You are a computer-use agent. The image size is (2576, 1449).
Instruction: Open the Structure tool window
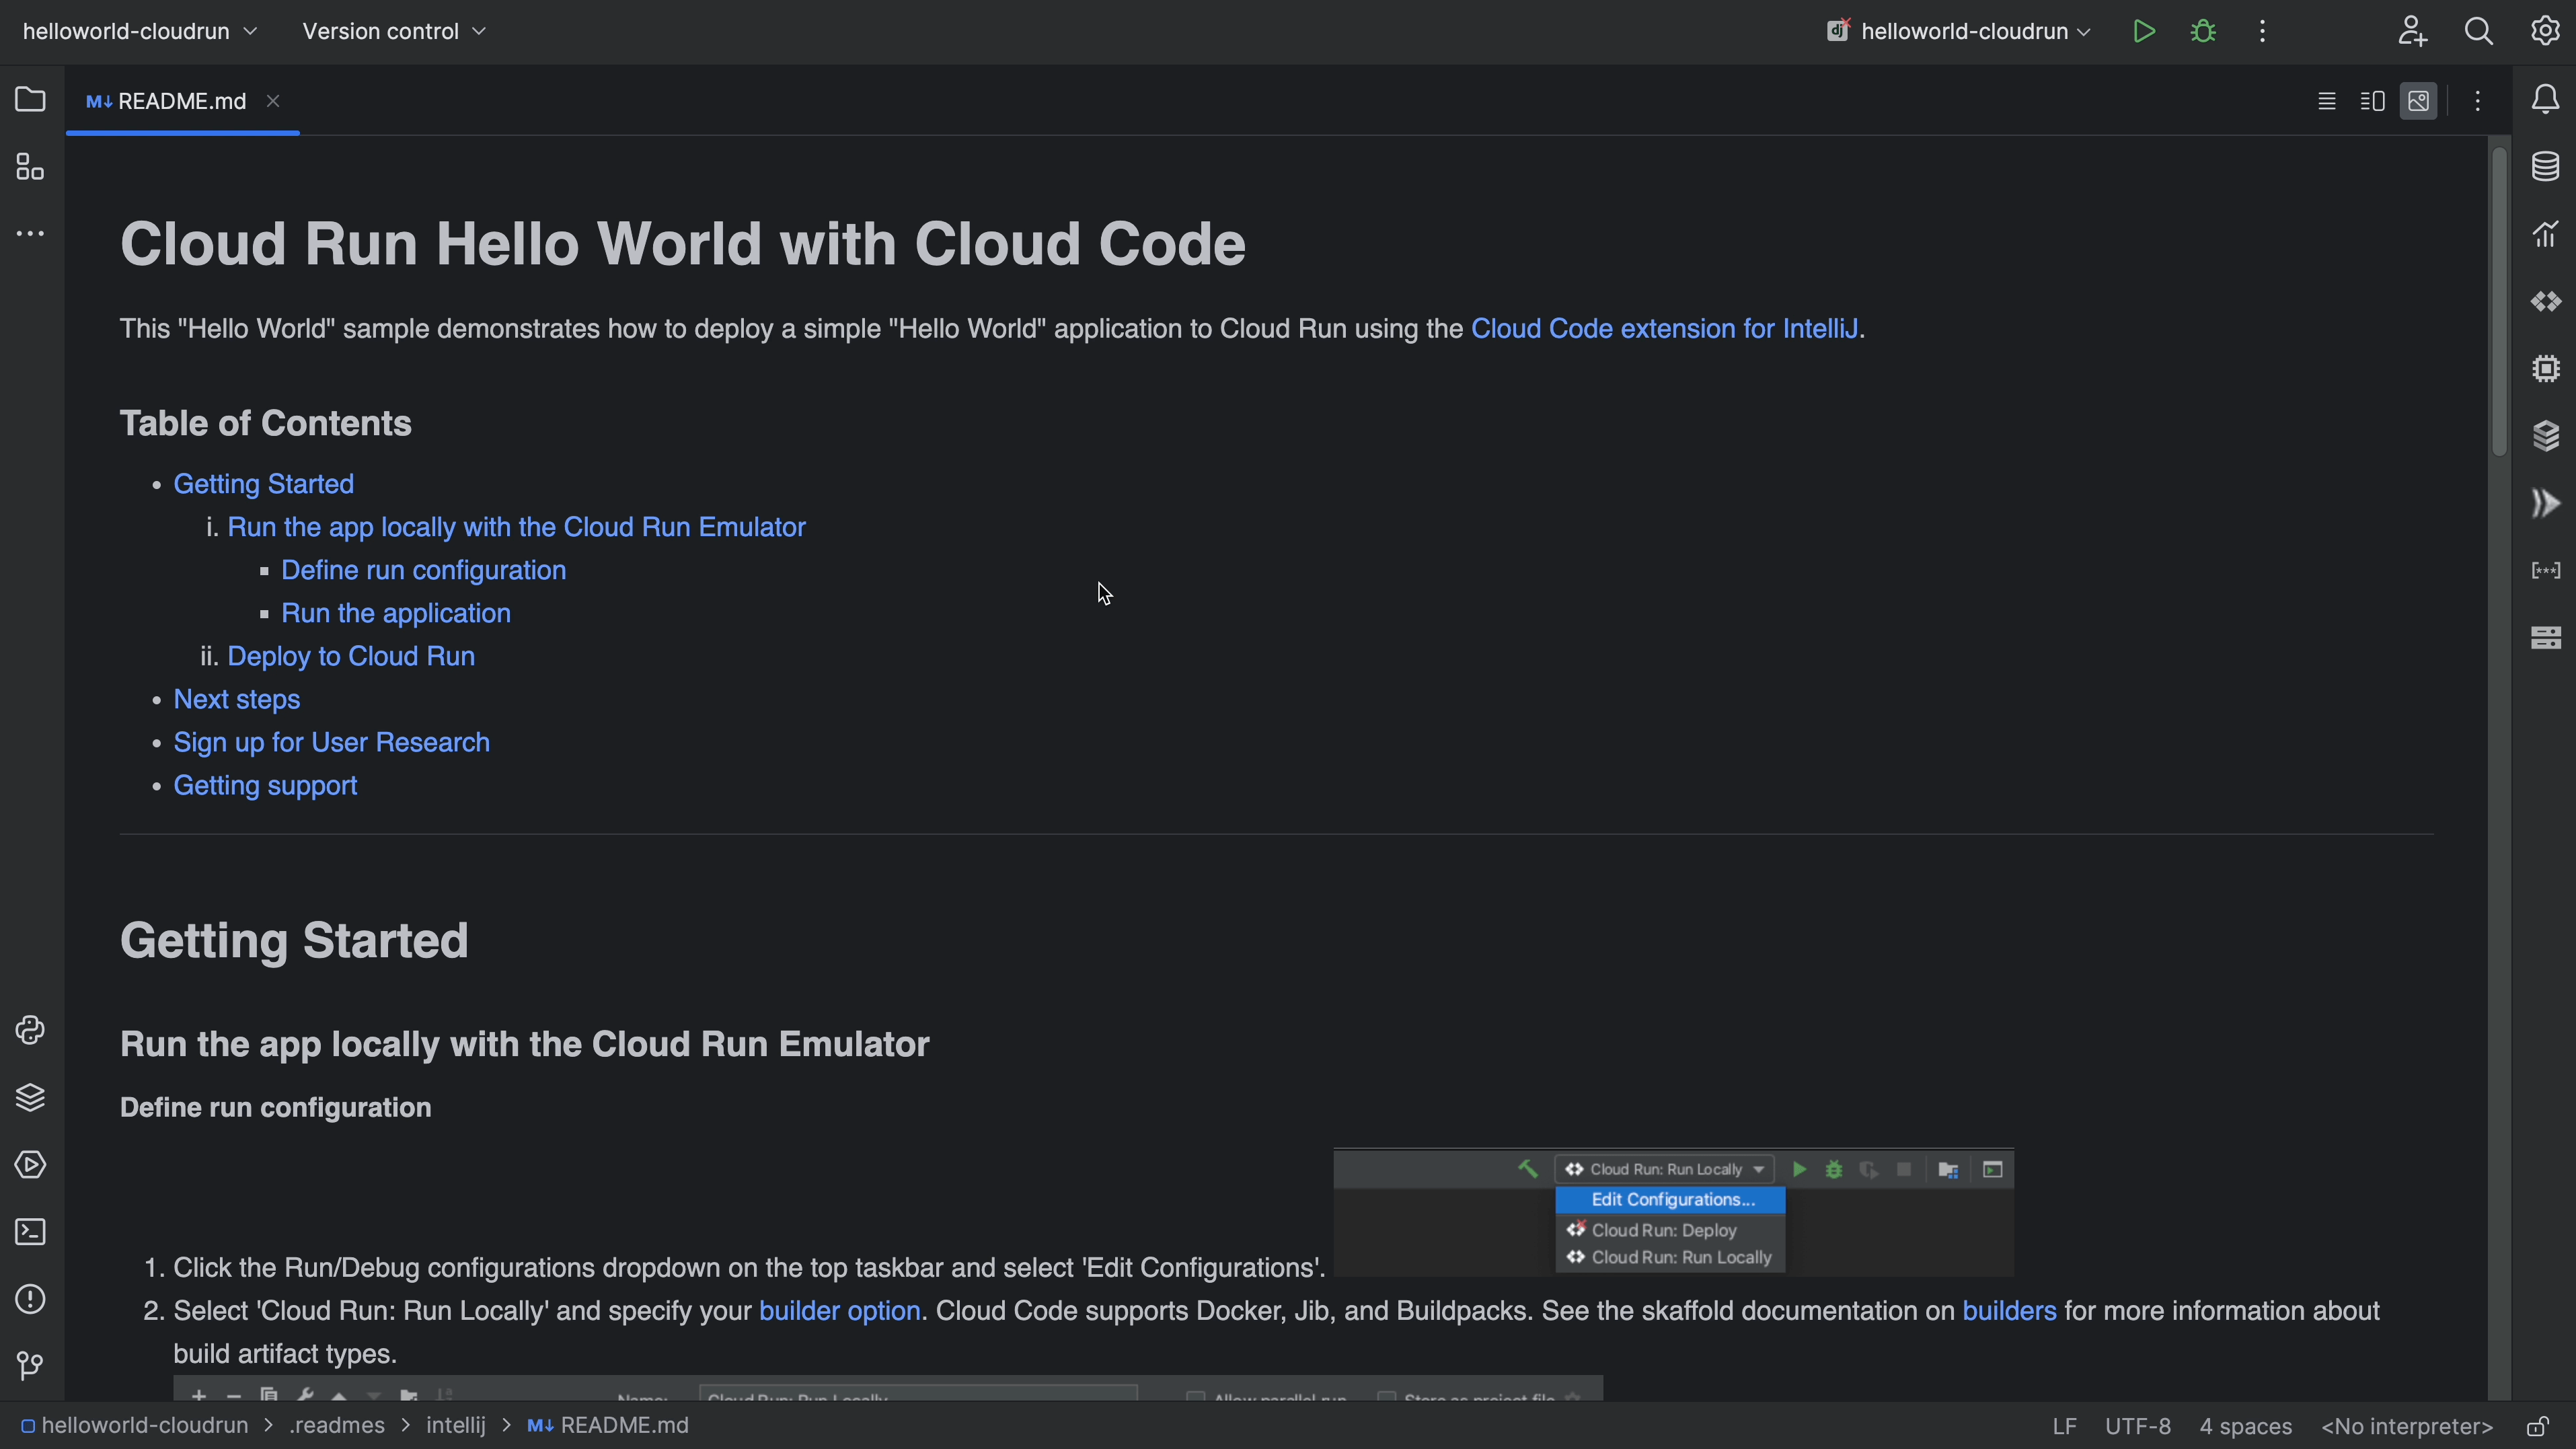click(30, 166)
